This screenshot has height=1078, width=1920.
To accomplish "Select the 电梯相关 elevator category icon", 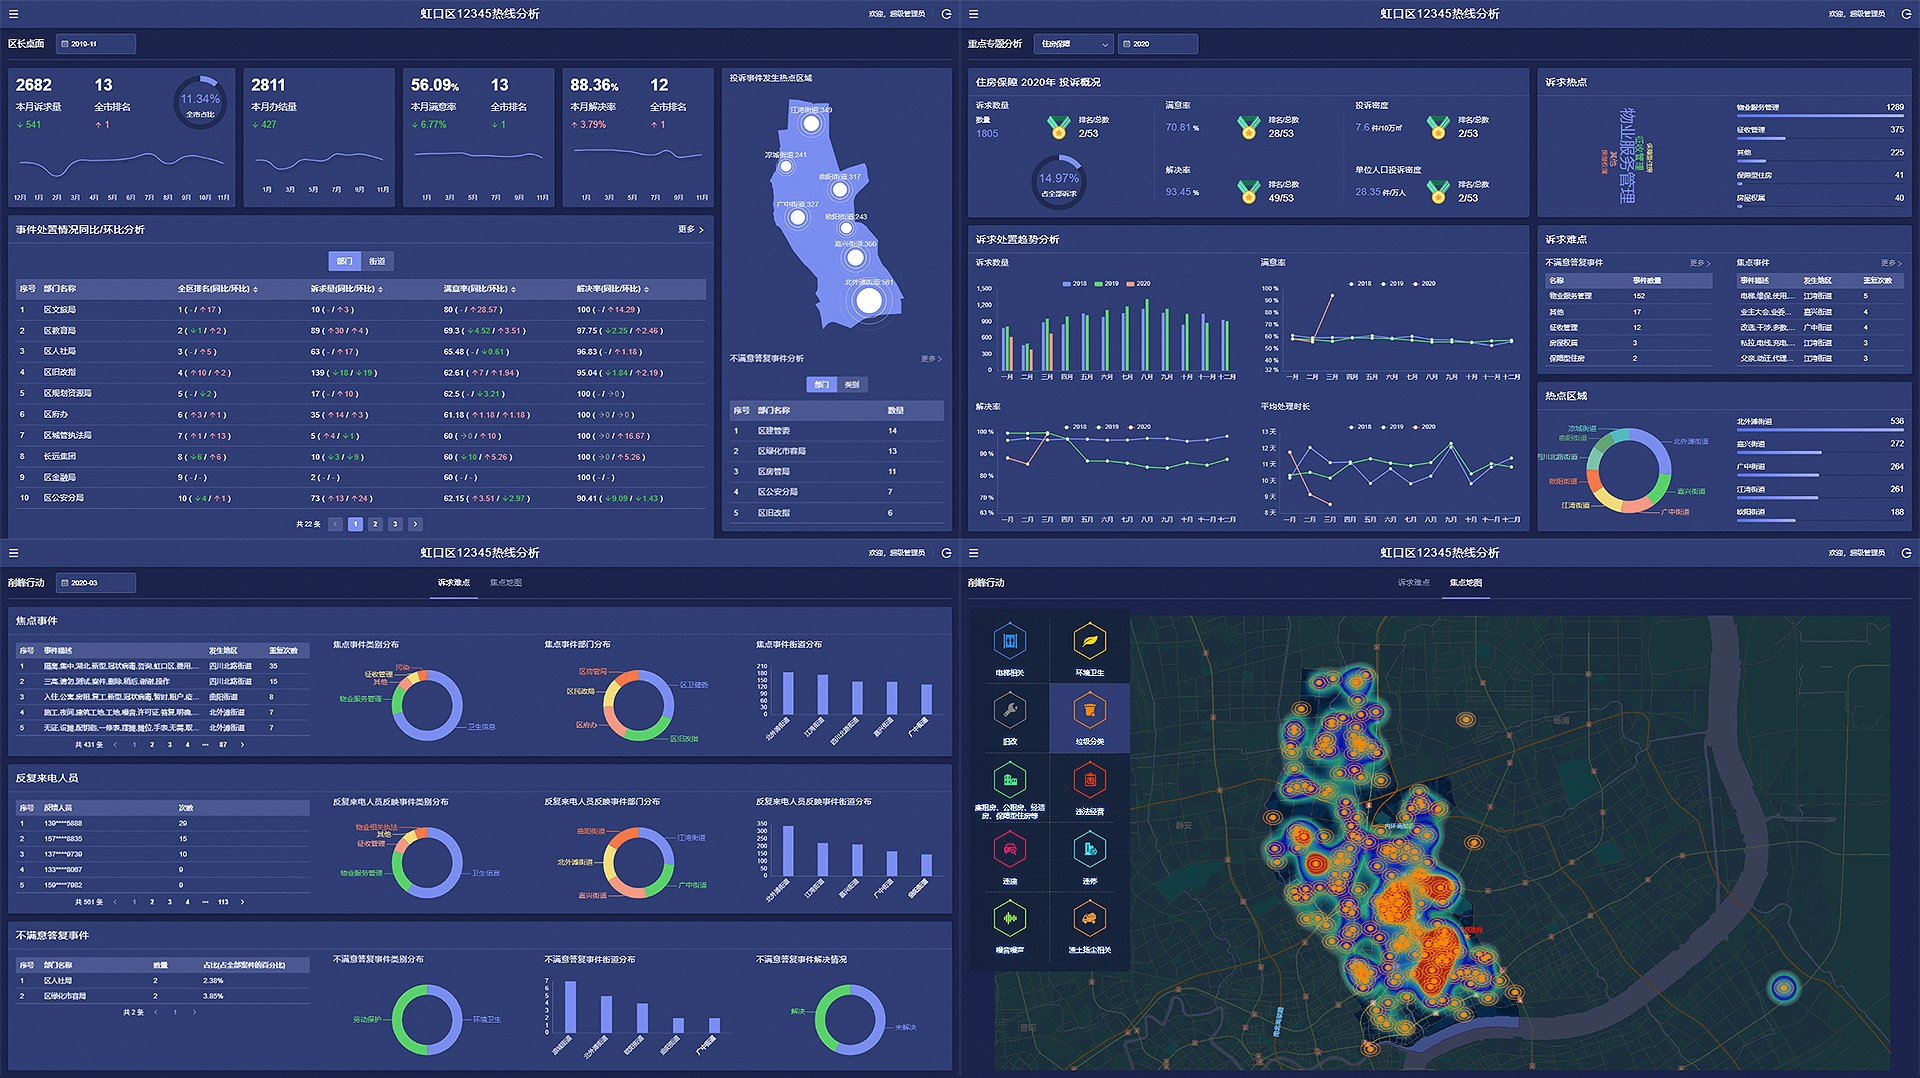I will 1010,641.
